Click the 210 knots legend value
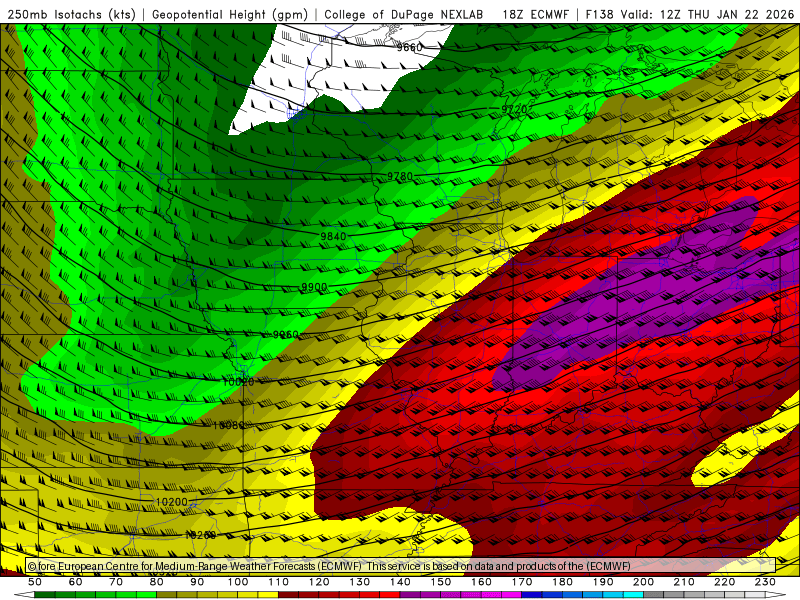The height and width of the screenshot is (600, 800). coord(684,582)
